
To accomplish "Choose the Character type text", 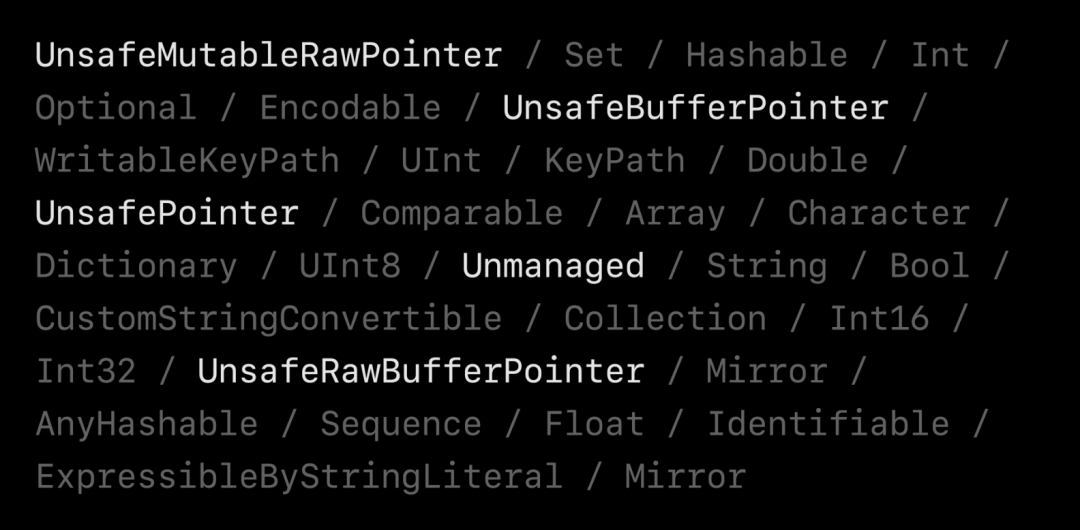I will click(878, 213).
